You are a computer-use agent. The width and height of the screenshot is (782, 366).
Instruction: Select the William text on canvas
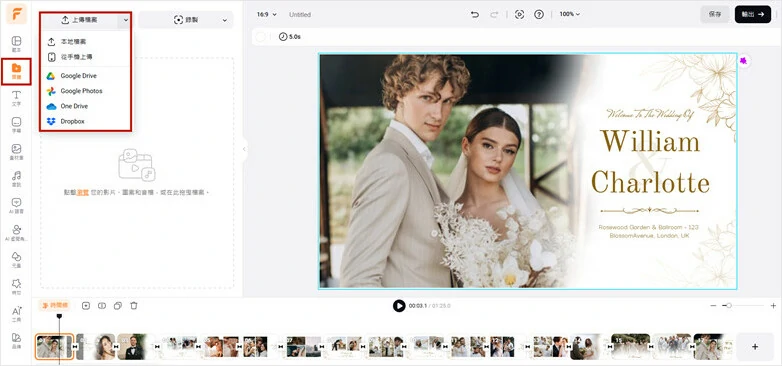tap(650, 141)
